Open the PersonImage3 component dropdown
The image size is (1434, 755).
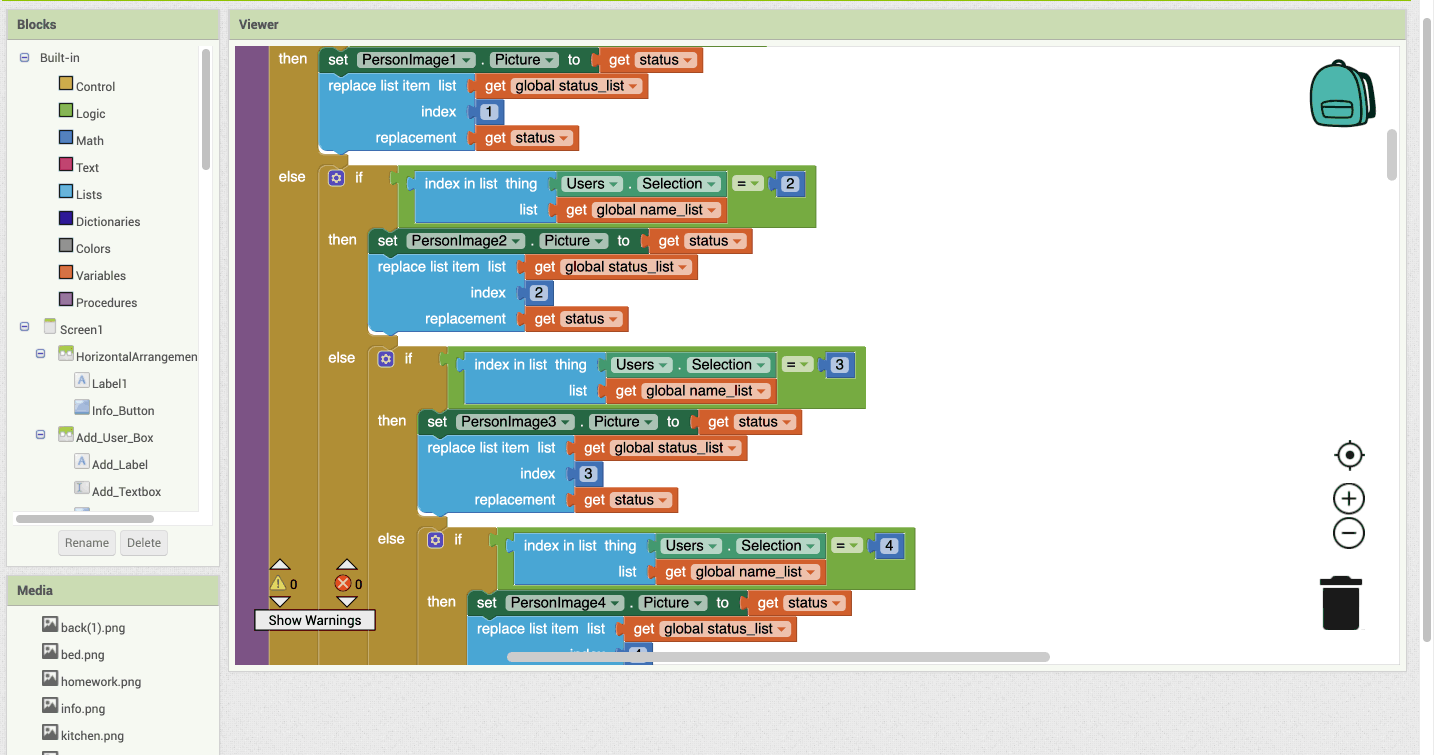566,422
